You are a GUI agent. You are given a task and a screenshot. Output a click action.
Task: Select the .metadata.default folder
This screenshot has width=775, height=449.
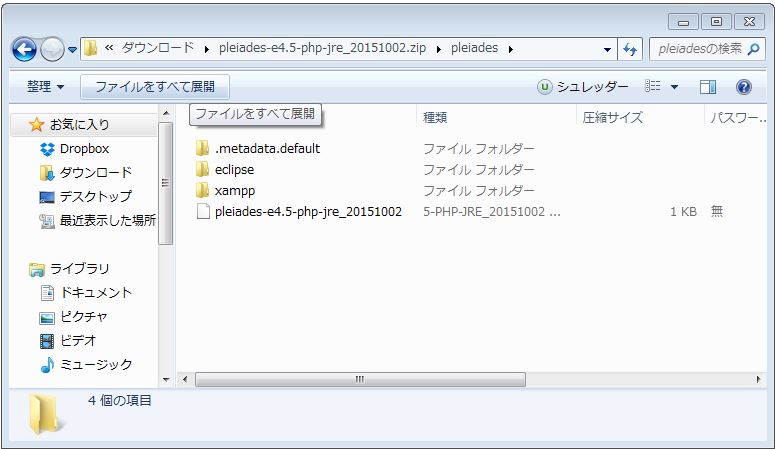pos(267,148)
